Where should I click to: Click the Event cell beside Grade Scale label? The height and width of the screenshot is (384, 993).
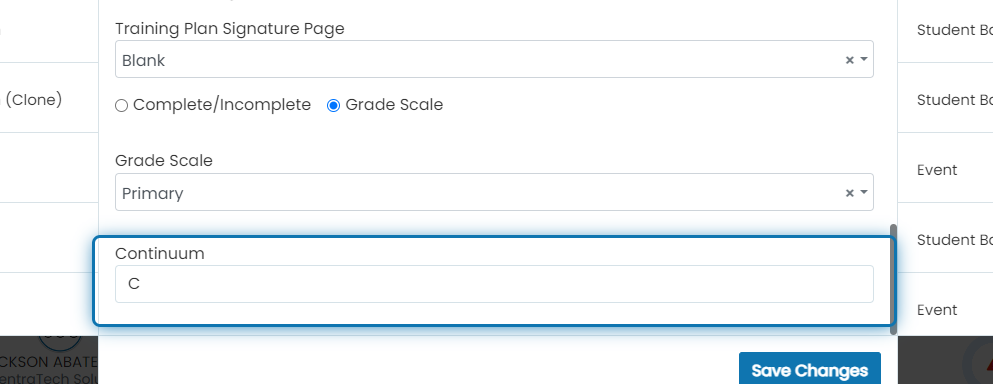[x=937, y=170]
